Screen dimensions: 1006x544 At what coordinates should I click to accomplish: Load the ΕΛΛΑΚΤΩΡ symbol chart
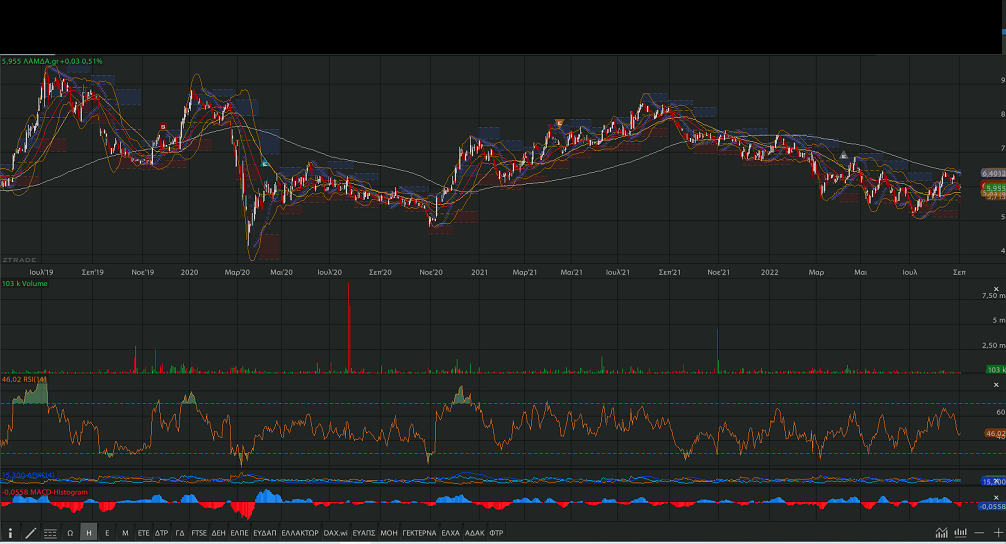tap(300, 533)
